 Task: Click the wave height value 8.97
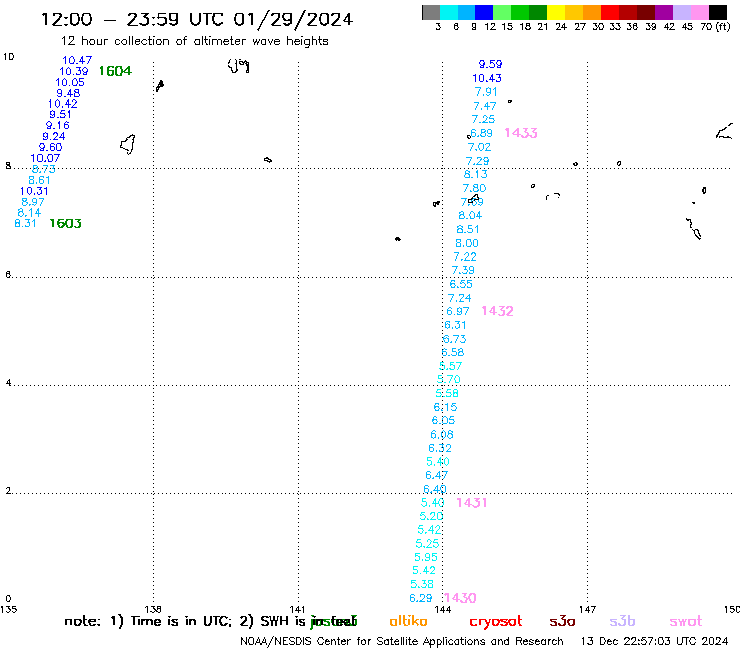[x=33, y=202]
